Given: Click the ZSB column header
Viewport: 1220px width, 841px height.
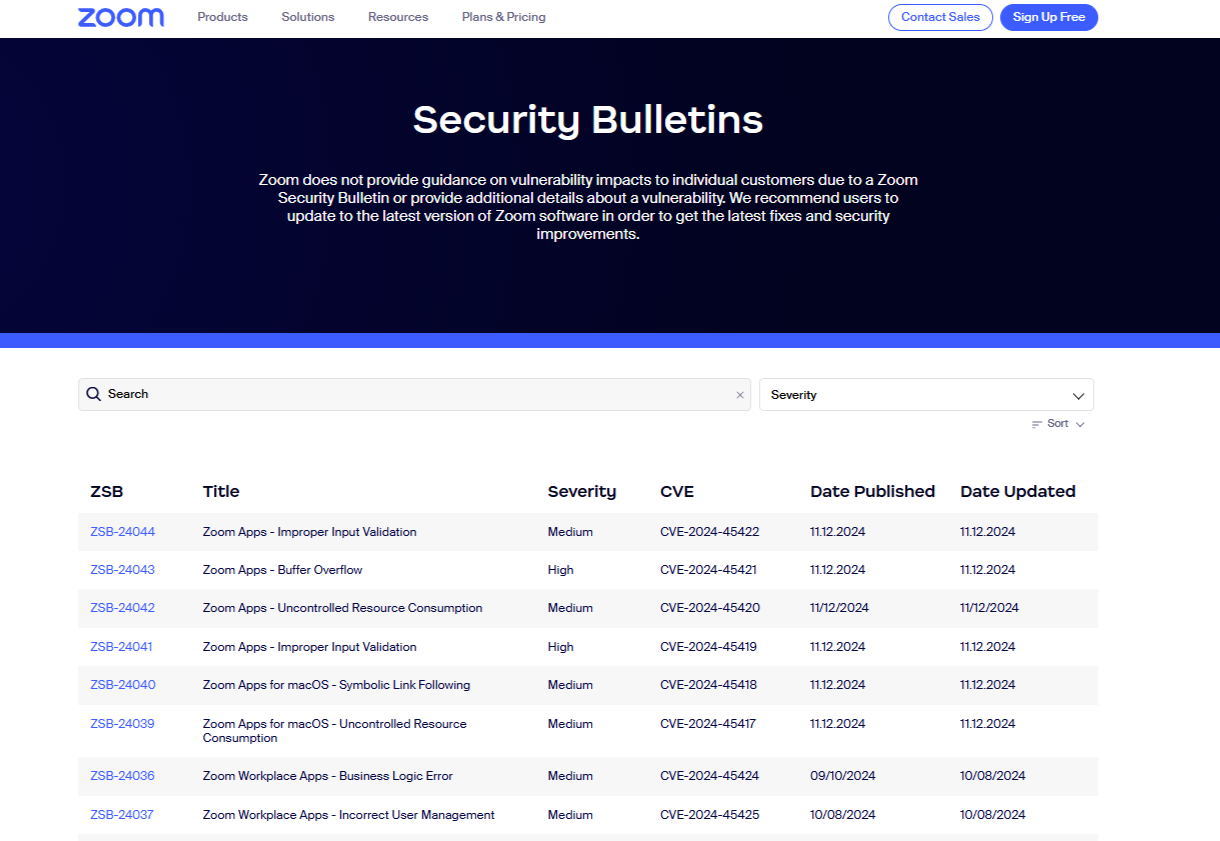Looking at the screenshot, I should point(107,491).
